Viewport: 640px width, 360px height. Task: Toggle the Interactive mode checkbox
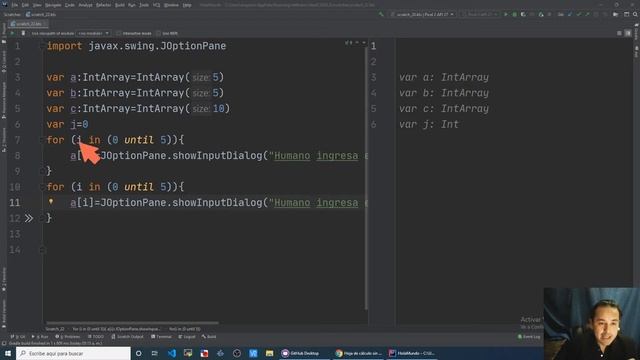119,33
